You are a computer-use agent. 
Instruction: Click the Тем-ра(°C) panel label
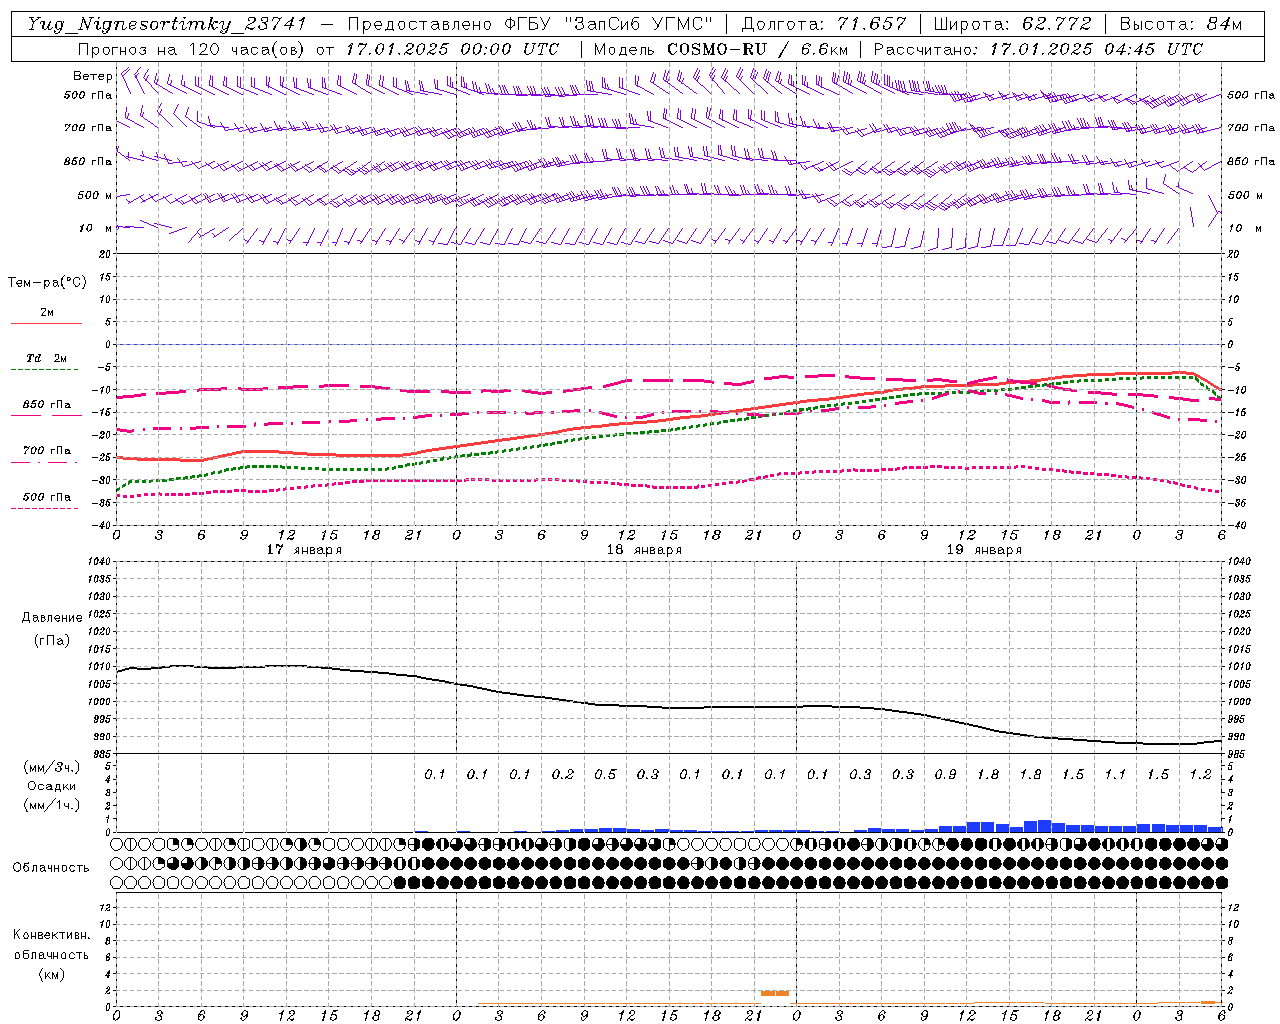coord(47,283)
